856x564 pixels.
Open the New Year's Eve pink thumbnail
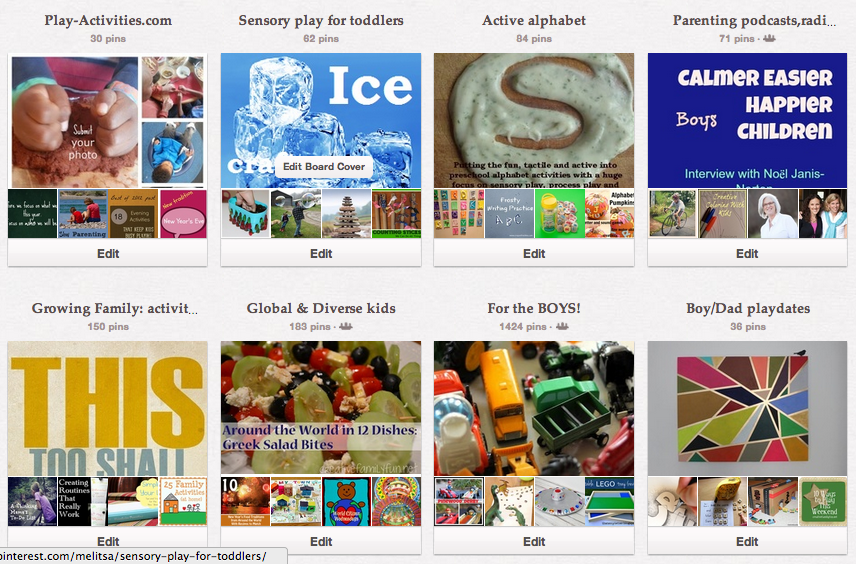[x=183, y=213]
